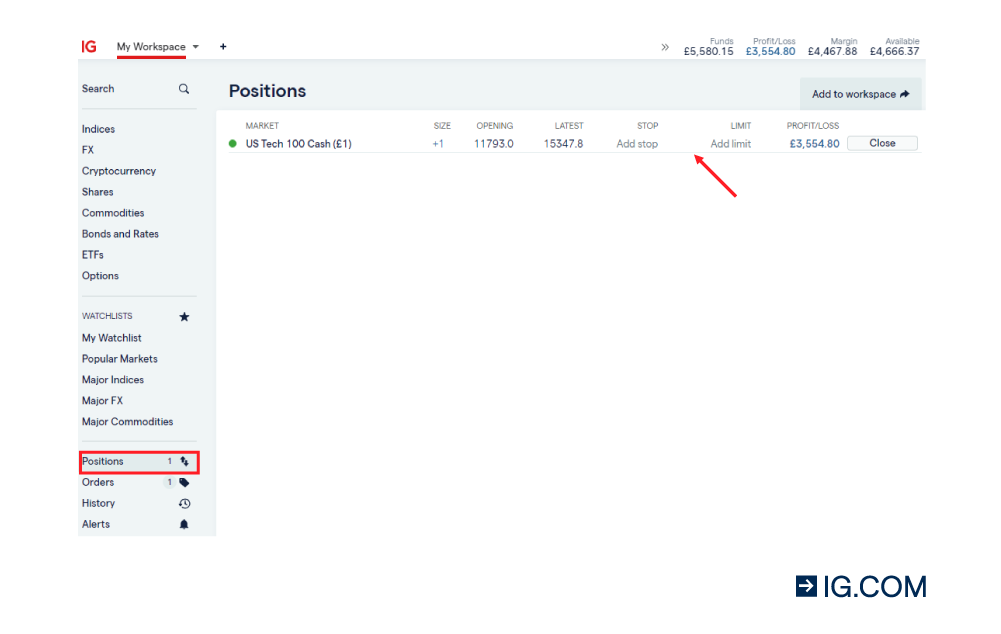Open the Cryptocurrency menu item
Screen dimensions: 1001x634
[119, 171]
